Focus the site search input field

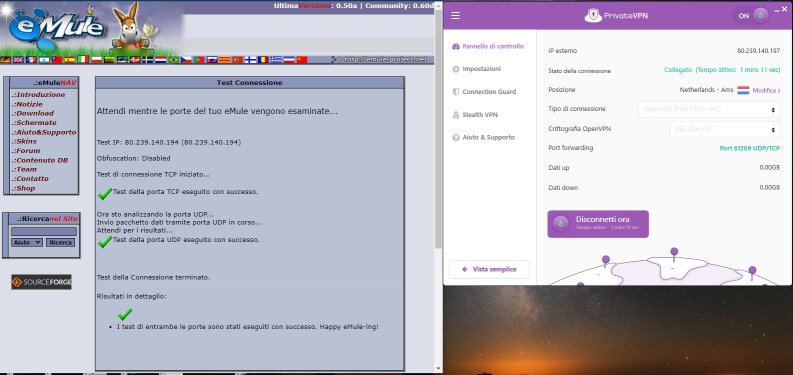coord(44,231)
